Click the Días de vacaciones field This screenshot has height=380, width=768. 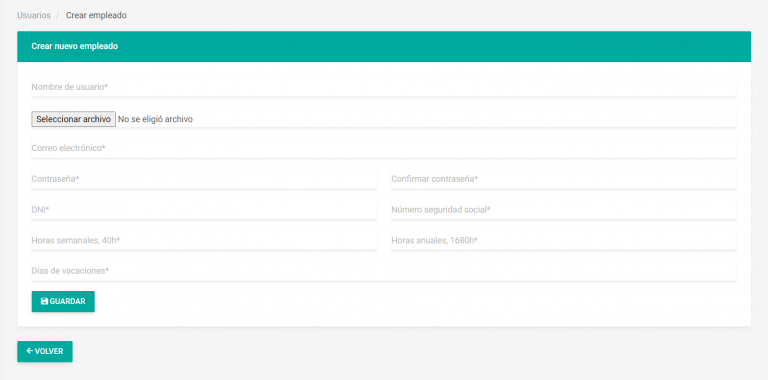tap(384, 271)
